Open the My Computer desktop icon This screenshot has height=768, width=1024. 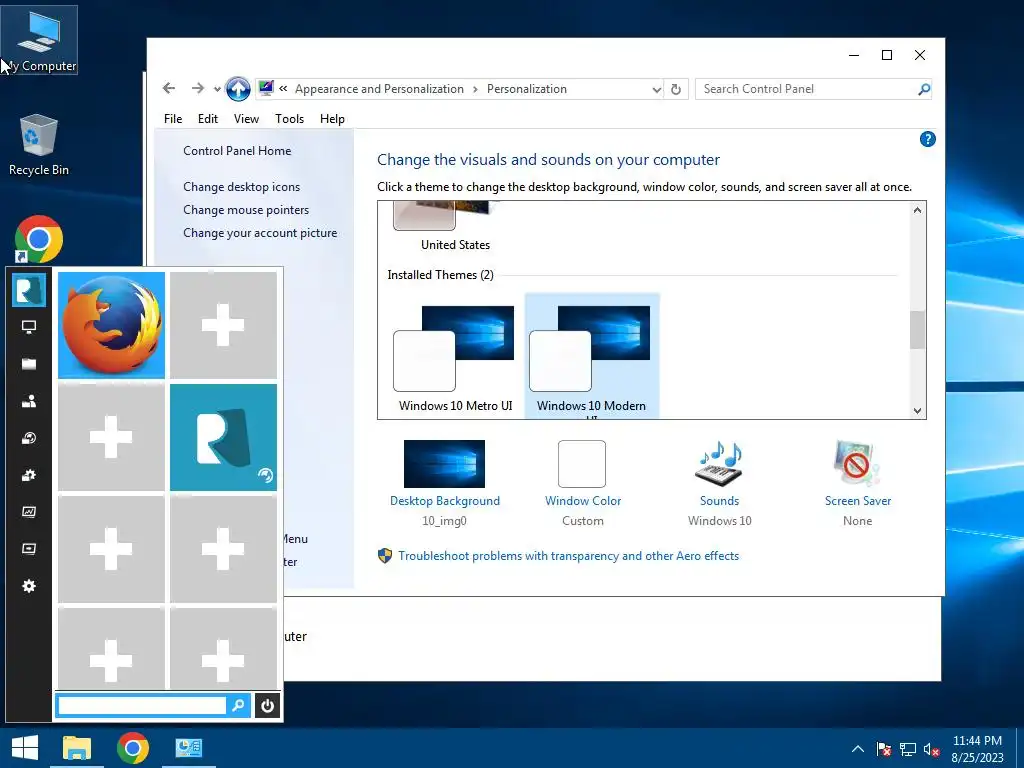(39, 40)
